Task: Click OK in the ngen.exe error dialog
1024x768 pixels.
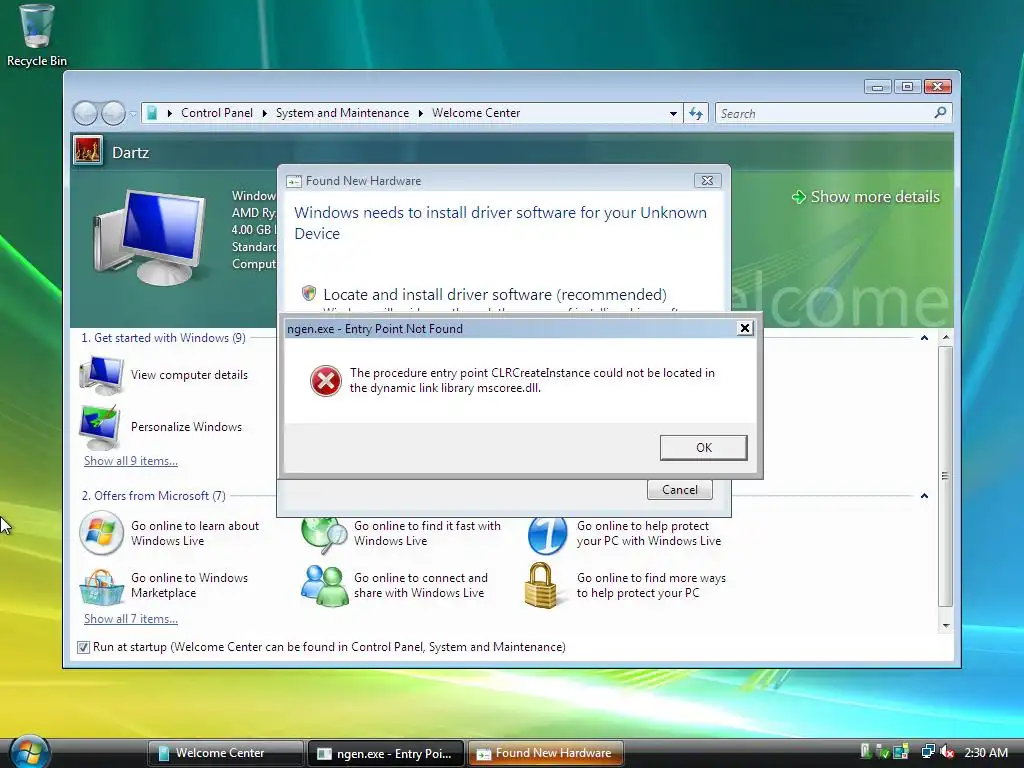Action: [703, 447]
